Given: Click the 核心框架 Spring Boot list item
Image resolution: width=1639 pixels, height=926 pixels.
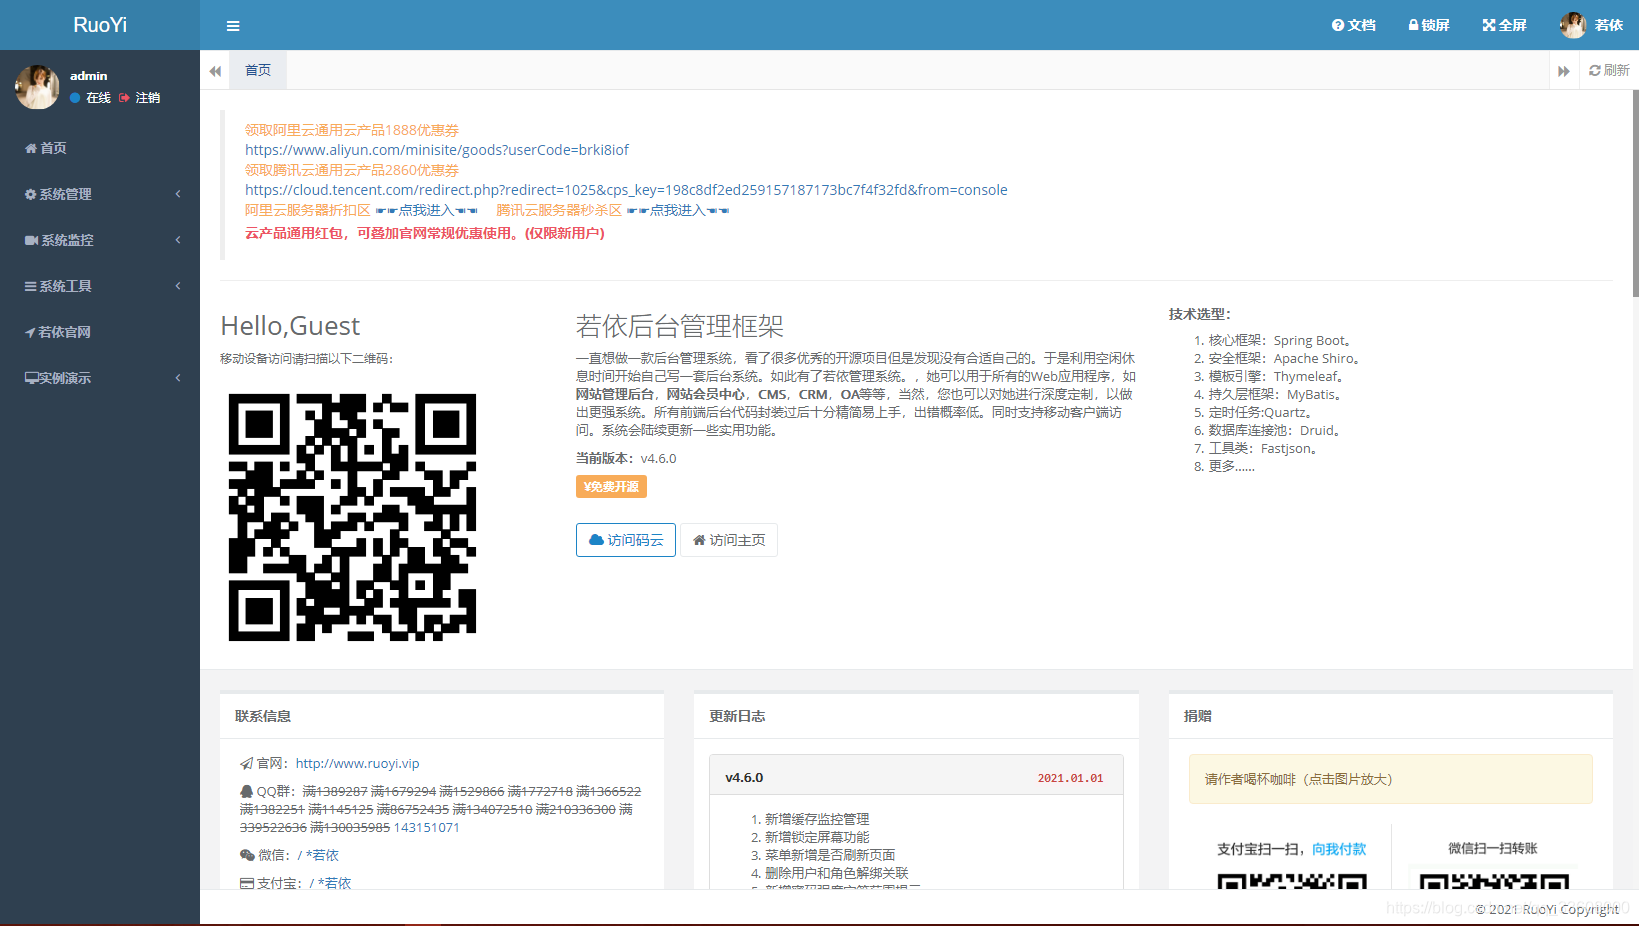Looking at the screenshot, I should [x=1280, y=340].
